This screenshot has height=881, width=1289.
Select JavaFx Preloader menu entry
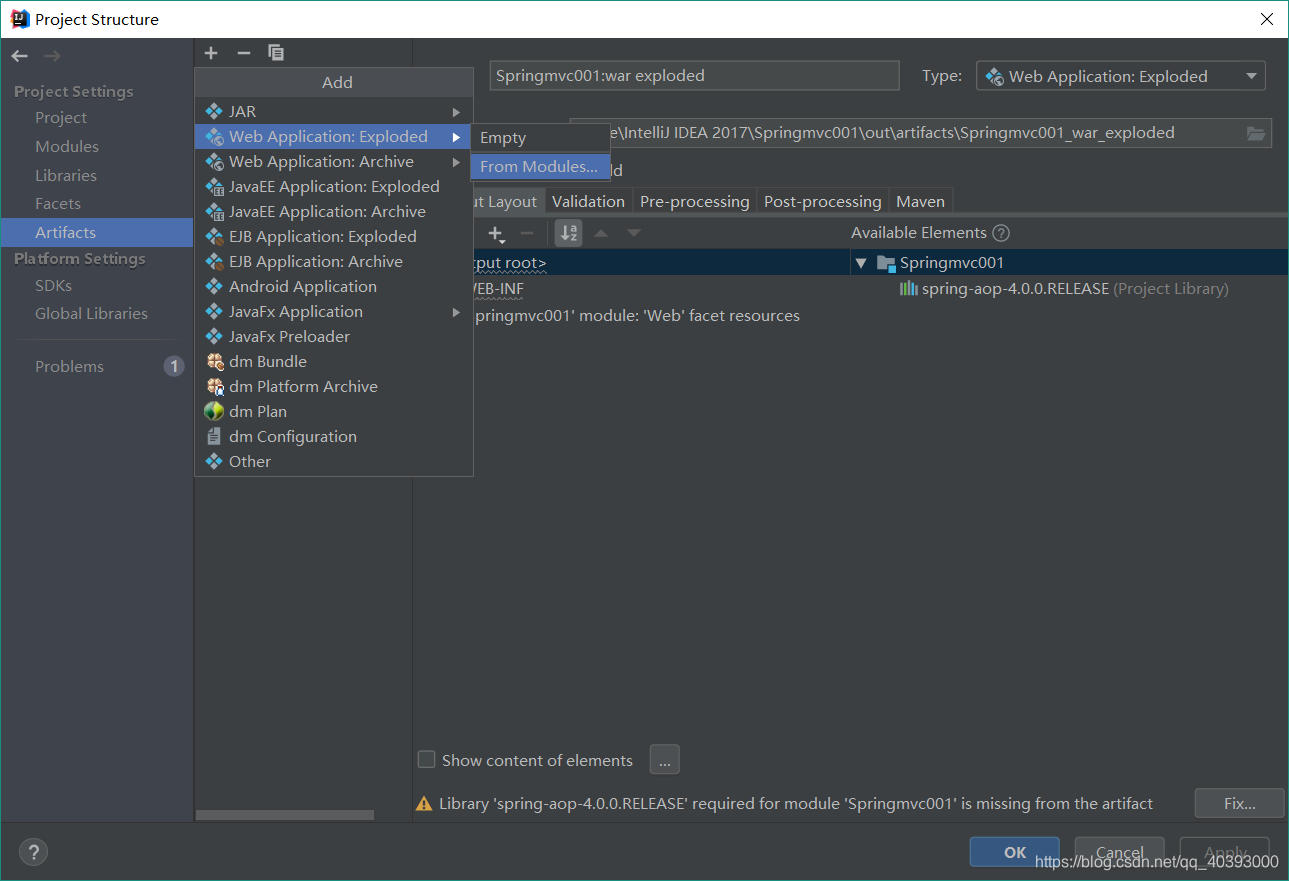[x=333, y=336]
